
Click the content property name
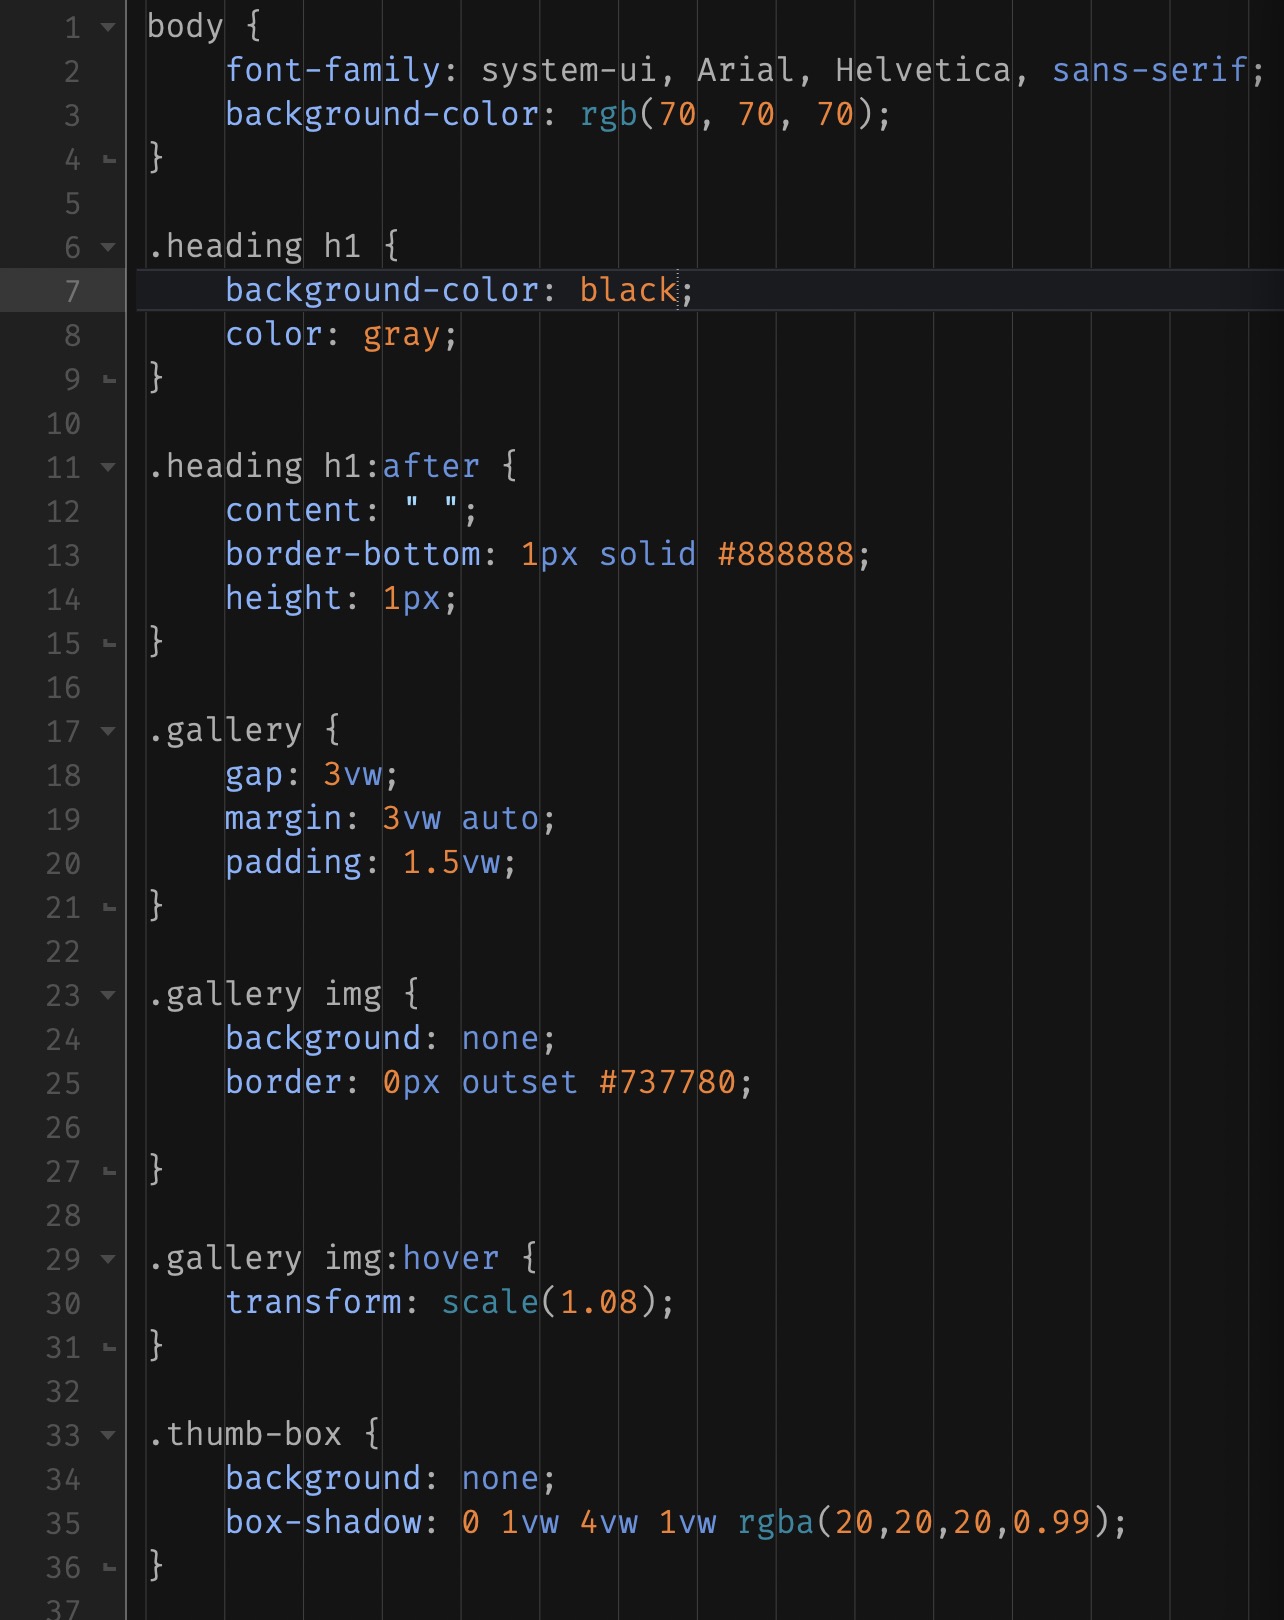click(x=294, y=510)
